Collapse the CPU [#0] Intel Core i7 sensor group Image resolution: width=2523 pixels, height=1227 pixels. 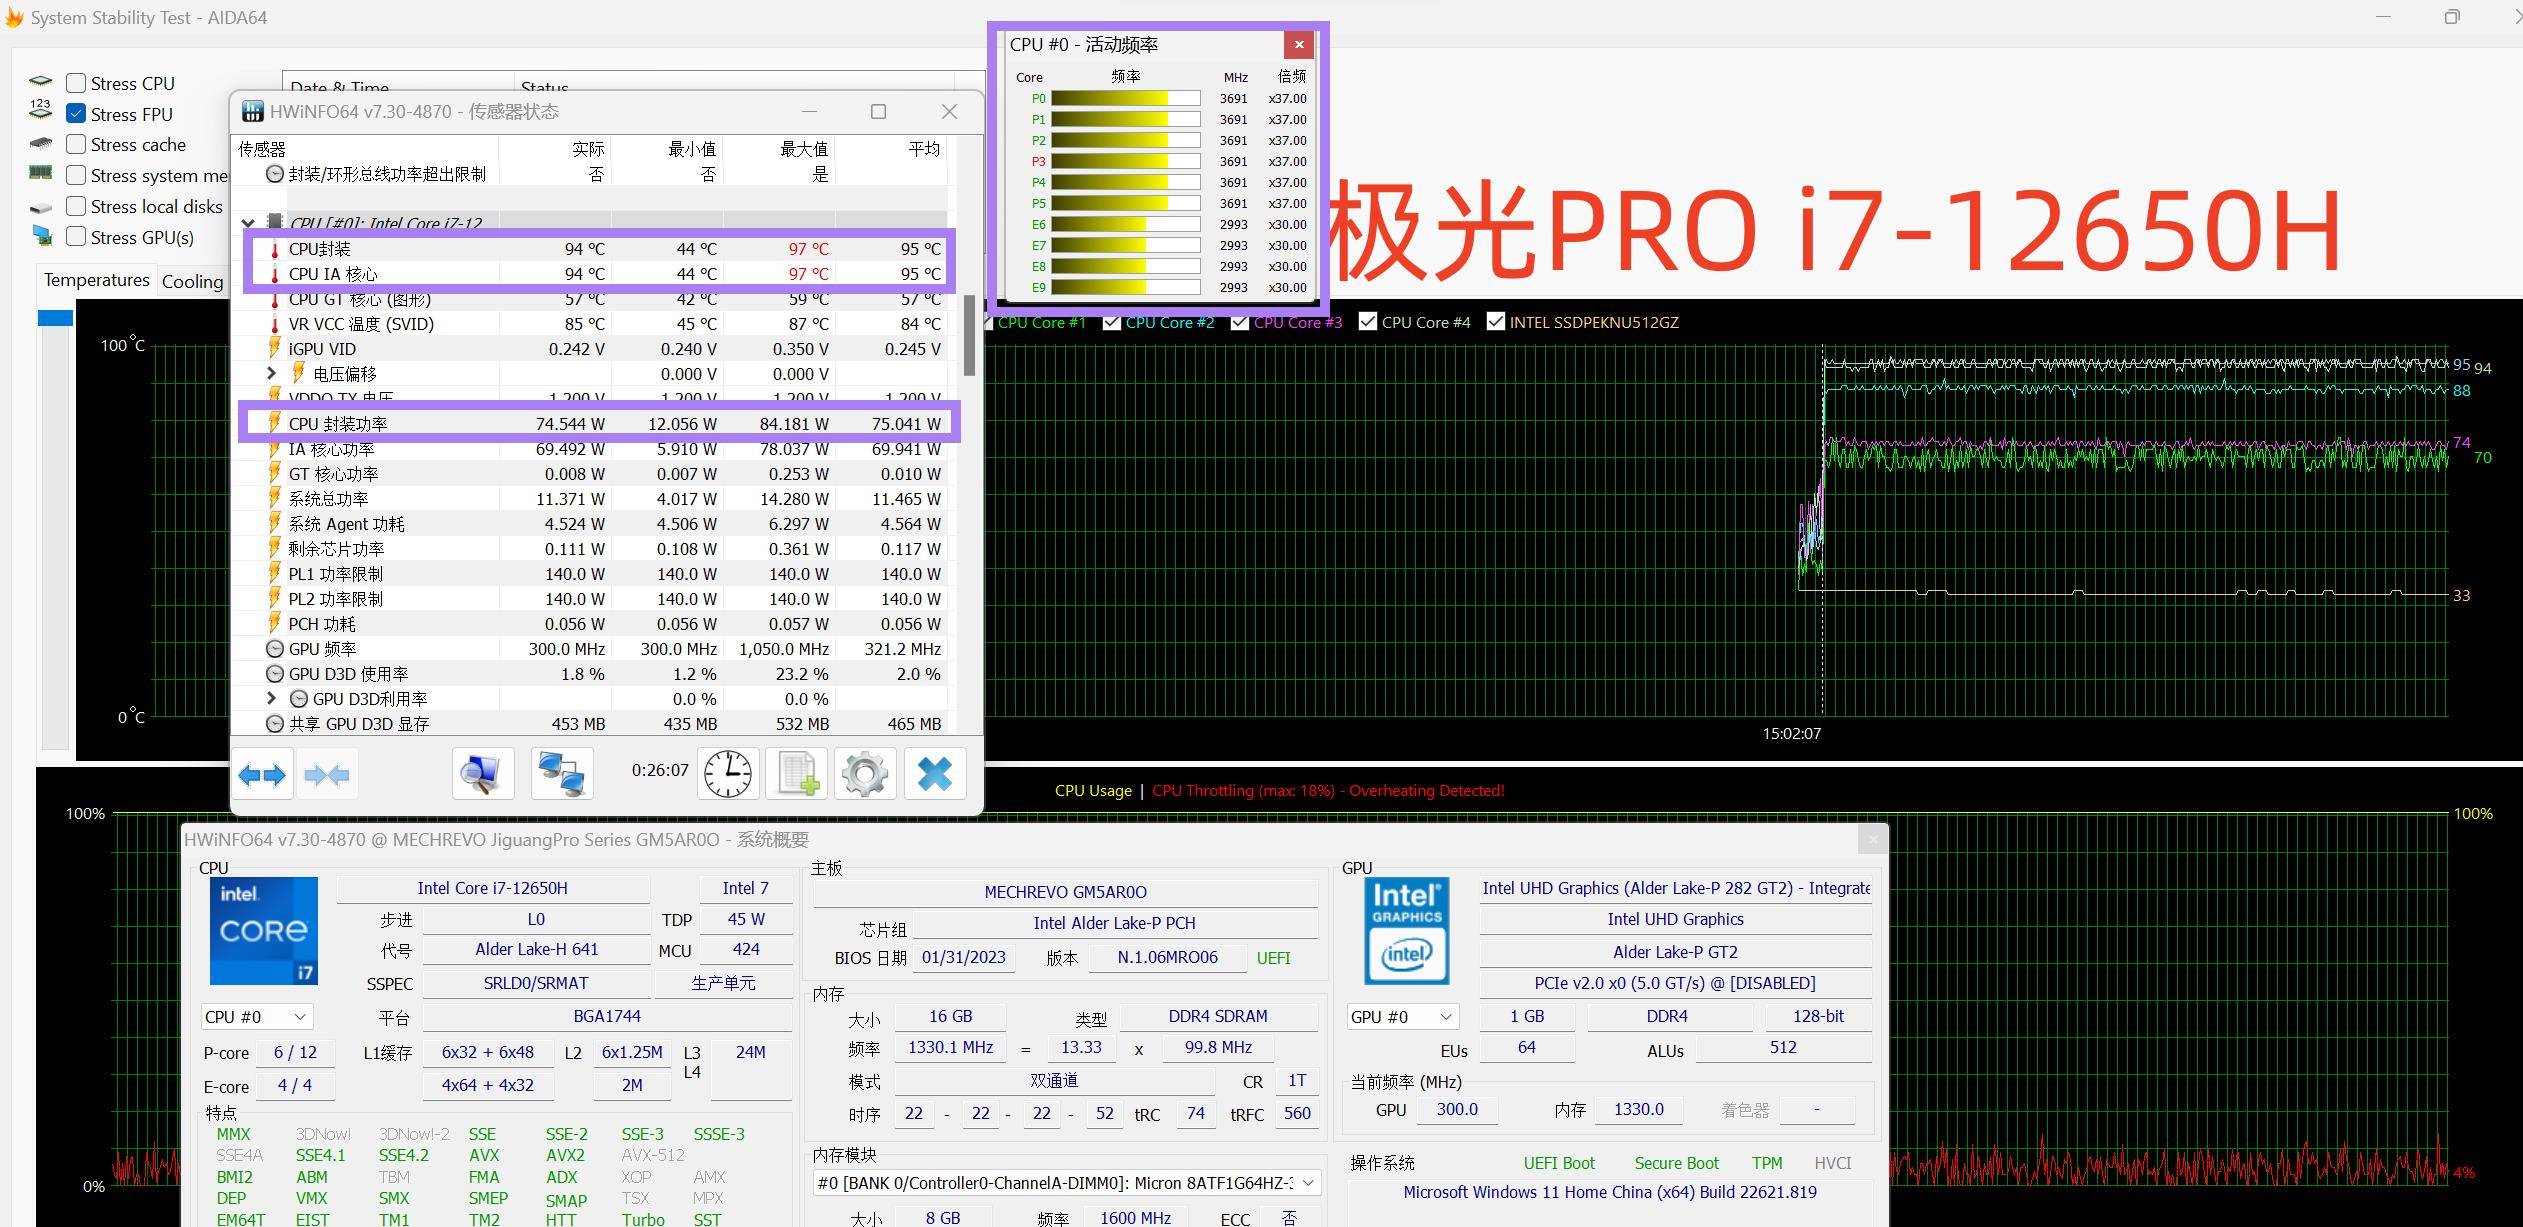coord(249,224)
